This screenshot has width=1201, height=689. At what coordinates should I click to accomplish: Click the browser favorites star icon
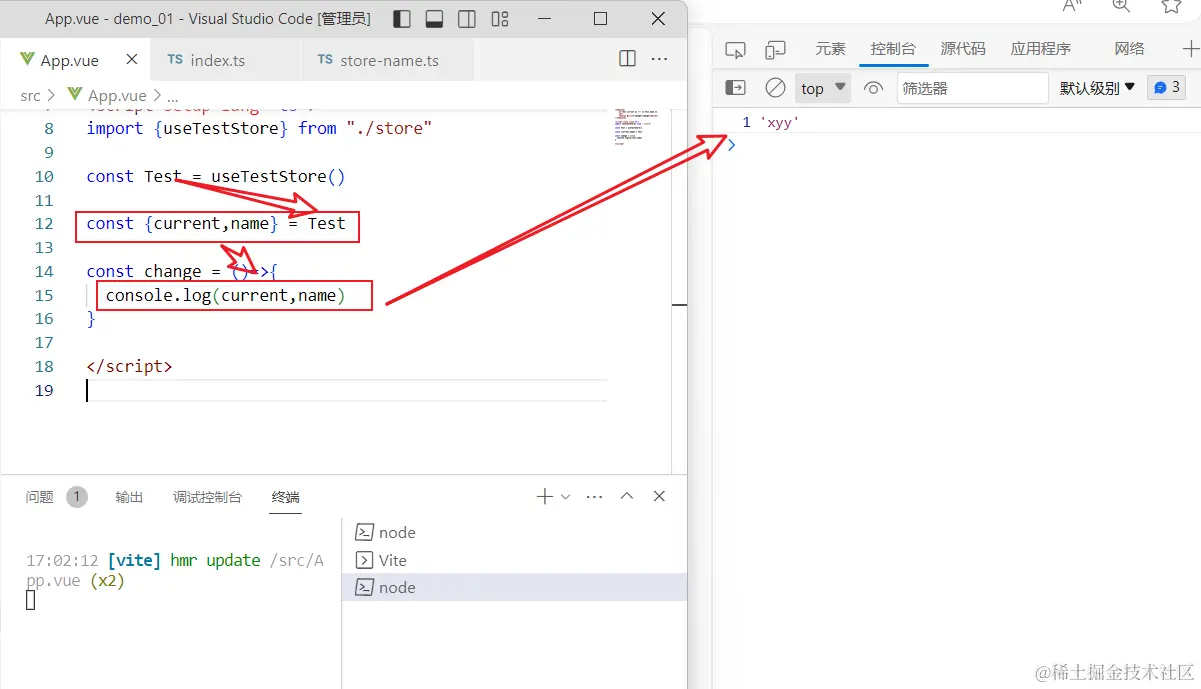point(1171,6)
